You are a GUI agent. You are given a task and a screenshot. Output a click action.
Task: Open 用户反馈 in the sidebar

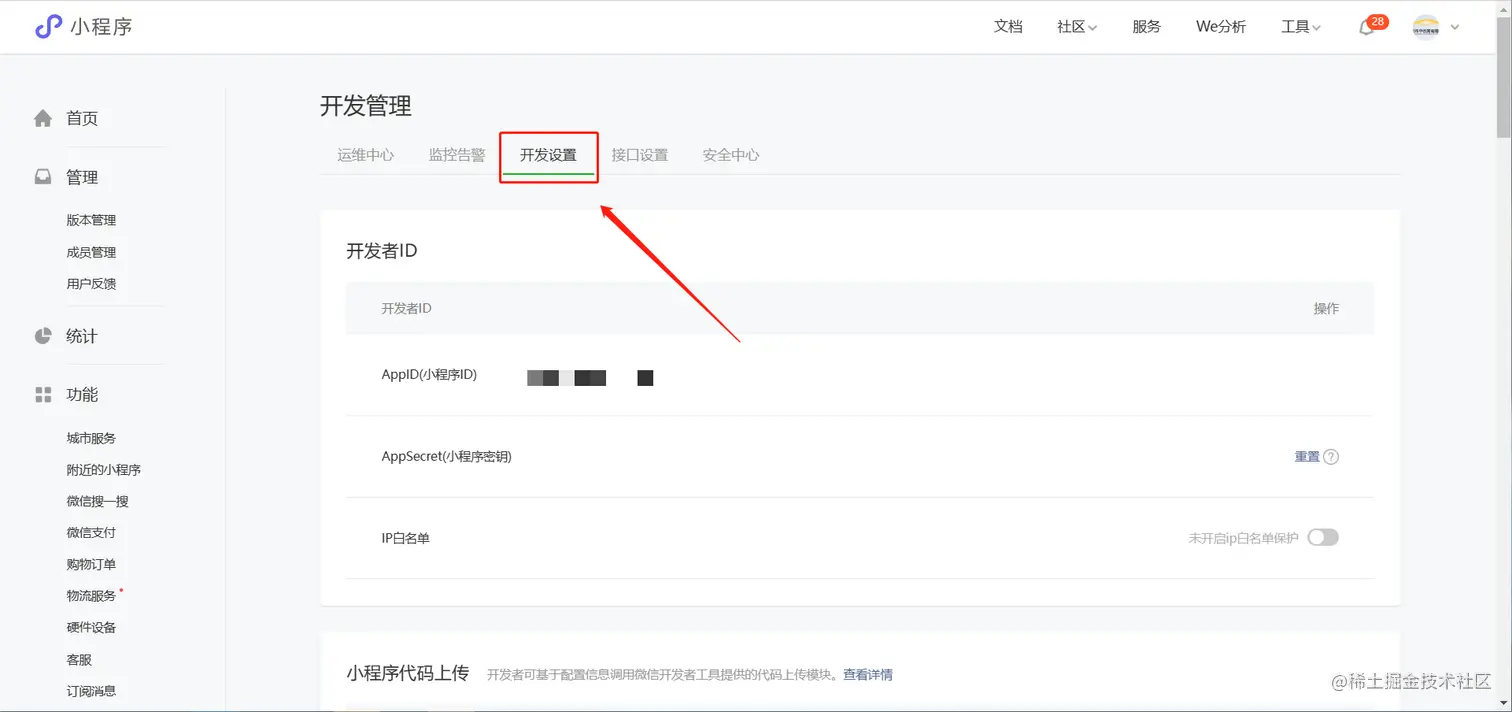click(x=91, y=284)
